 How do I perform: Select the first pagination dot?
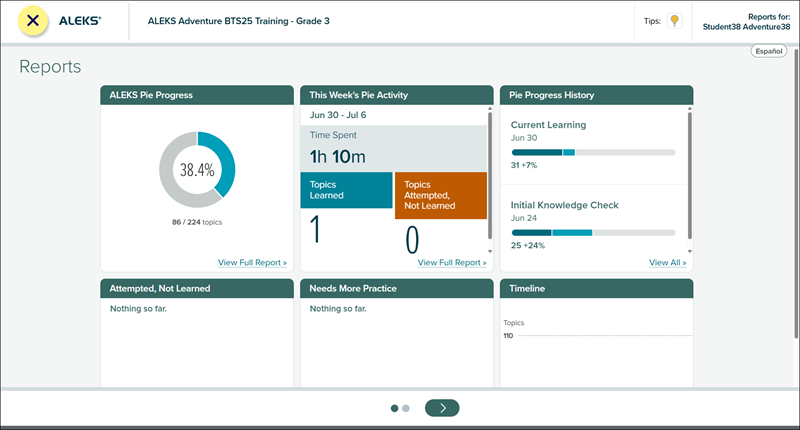[x=395, y=408]
